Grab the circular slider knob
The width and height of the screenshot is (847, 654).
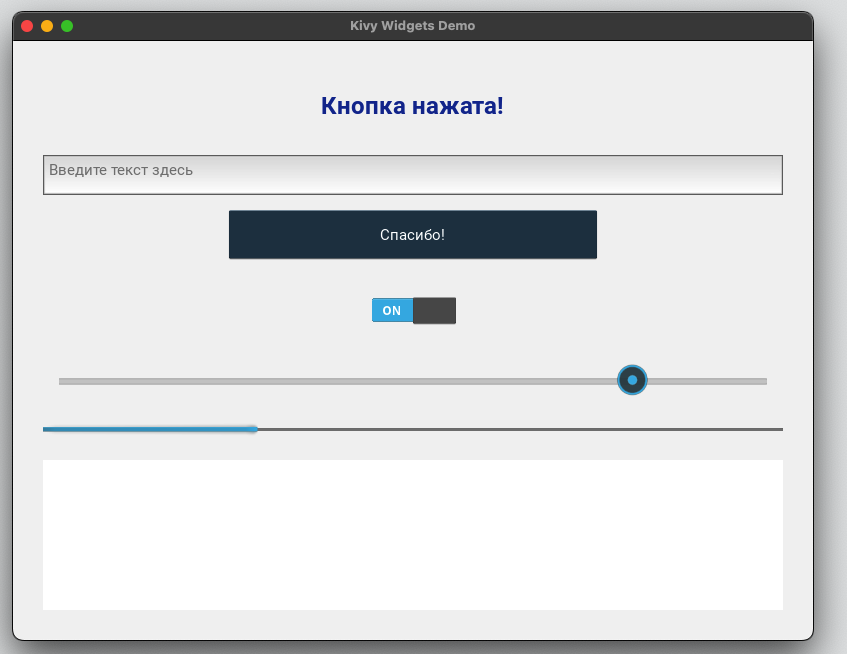pos(632,380)
